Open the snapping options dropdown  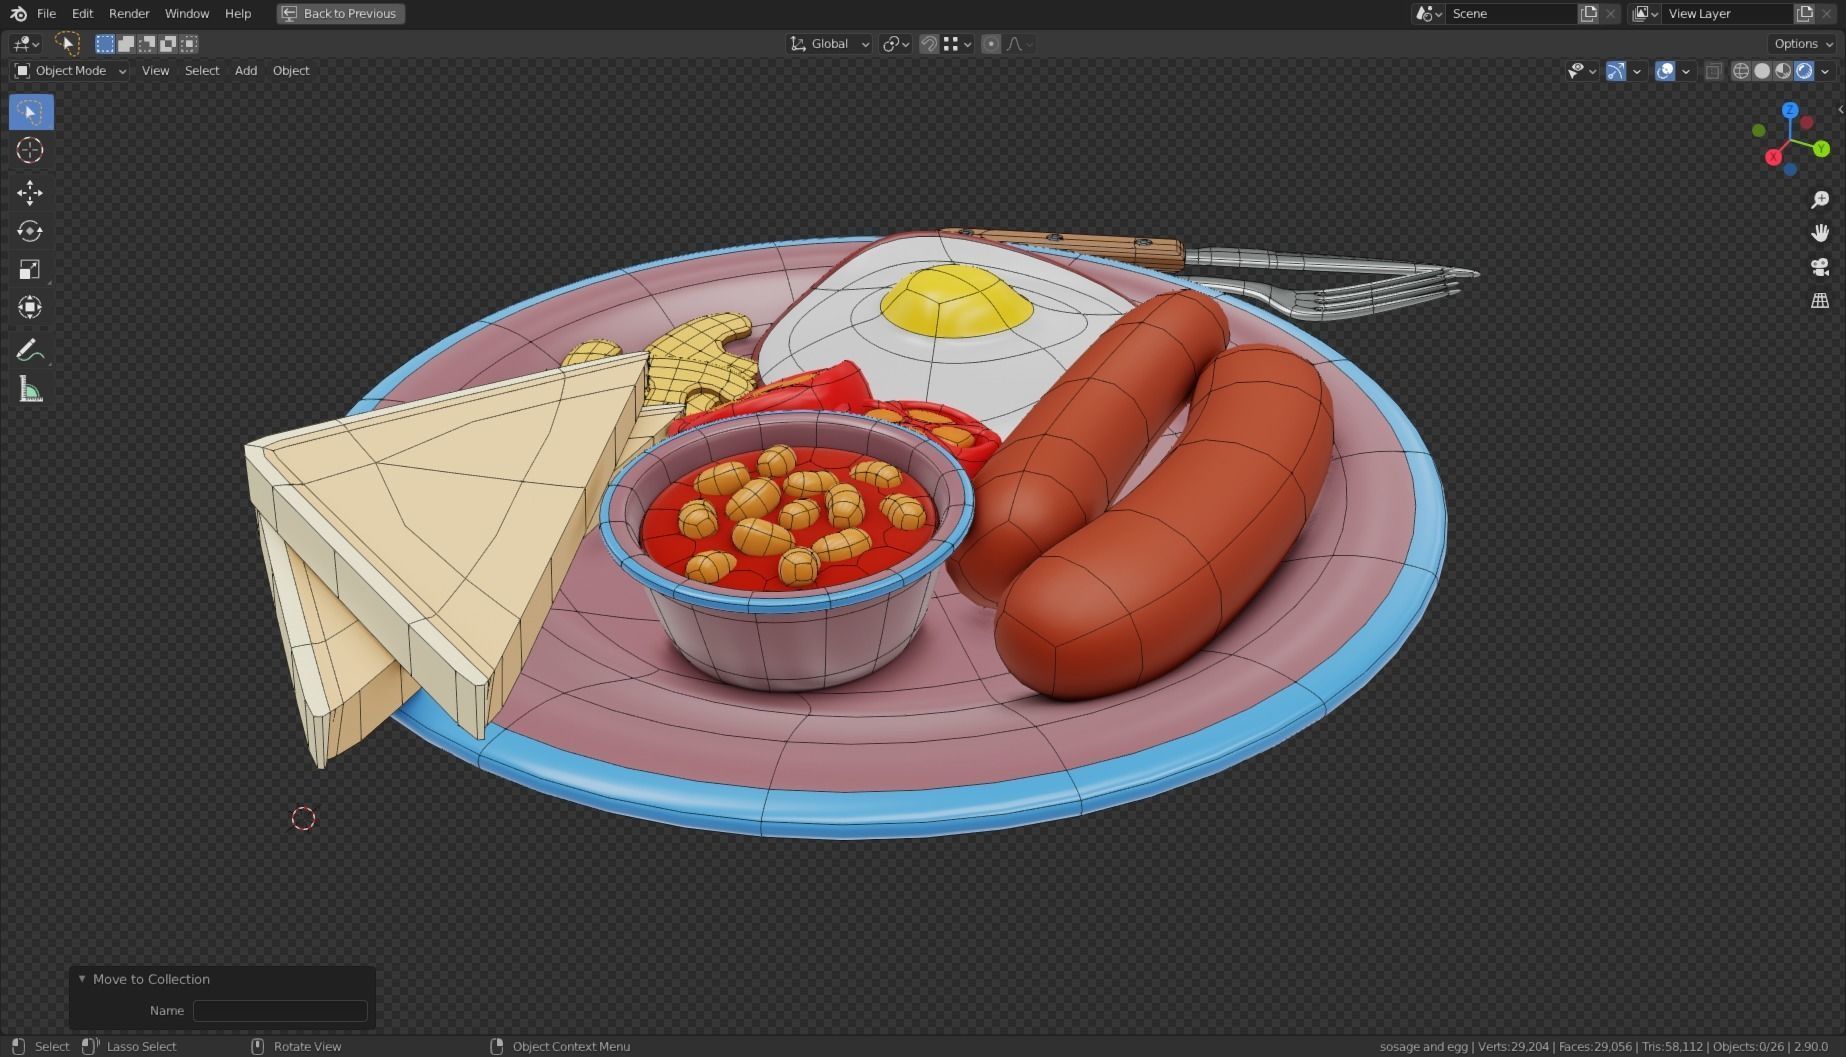pos(957,44)
